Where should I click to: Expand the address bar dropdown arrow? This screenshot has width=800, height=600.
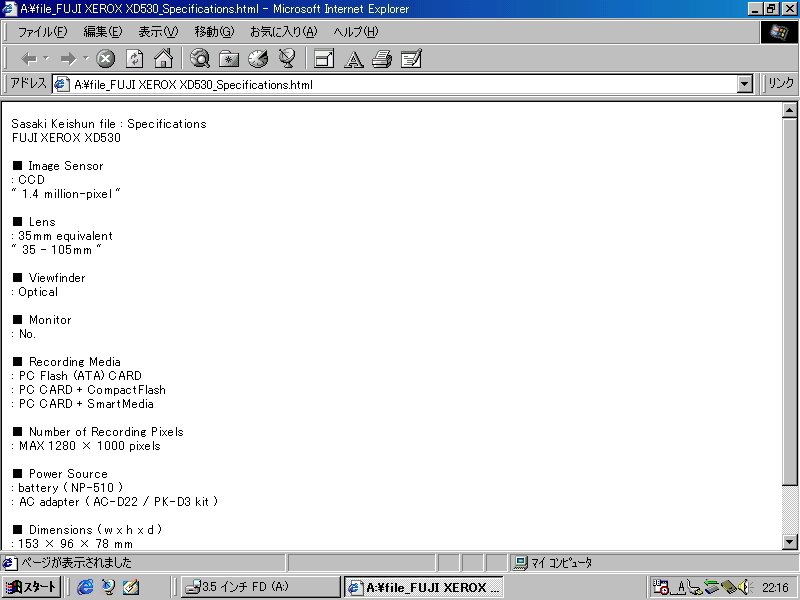(x=745, y=84)
